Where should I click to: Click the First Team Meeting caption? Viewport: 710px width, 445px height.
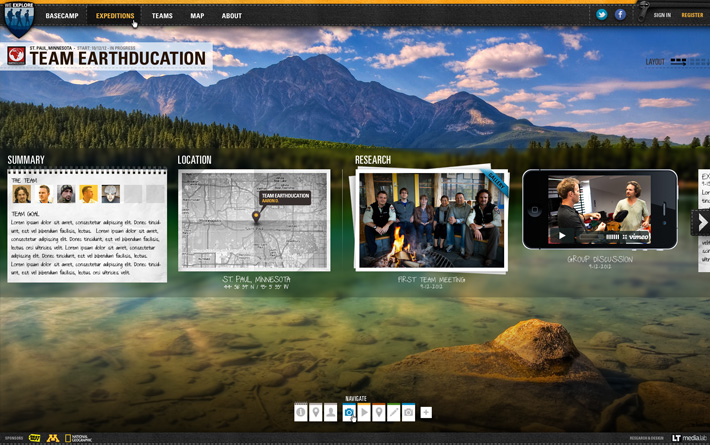(x=431, y=280)
